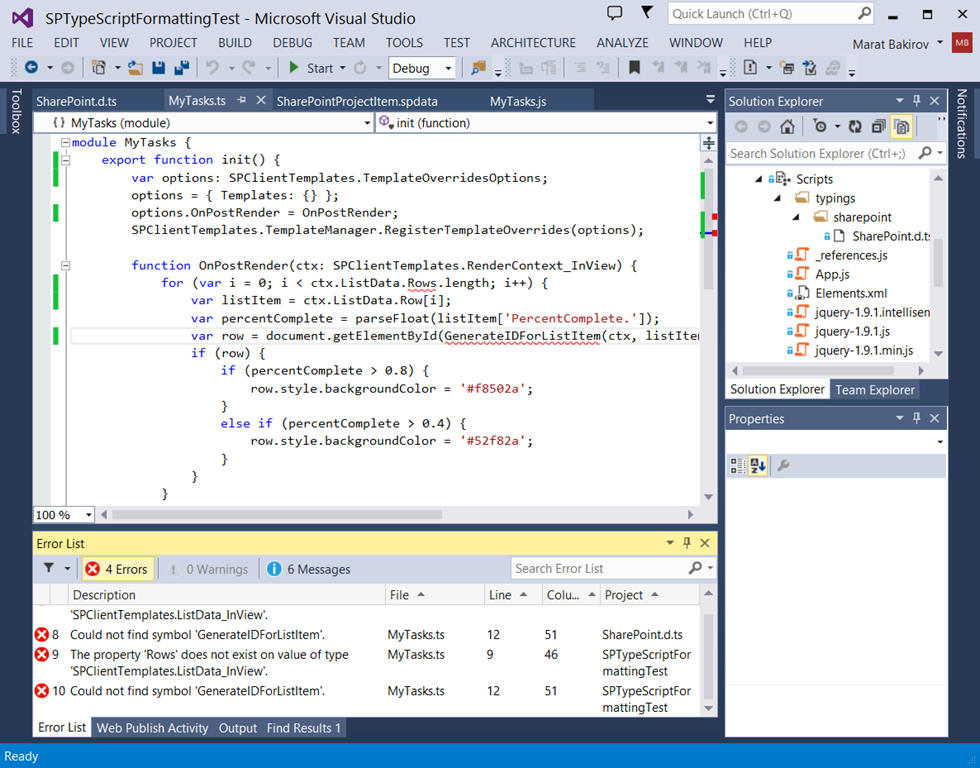Toggle a bookmark with the bookmark icon
The width and height of the screenshot is (980, 768).
click(634, 67)
